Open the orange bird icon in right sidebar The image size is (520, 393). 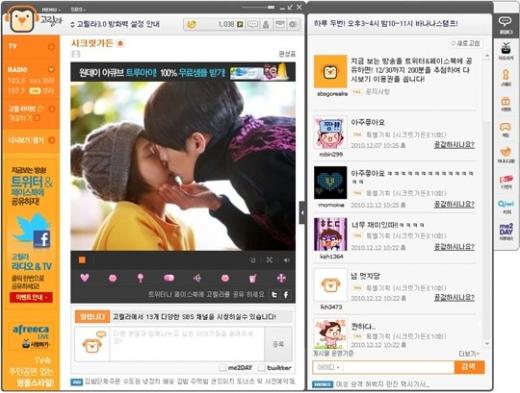[506, 155]
